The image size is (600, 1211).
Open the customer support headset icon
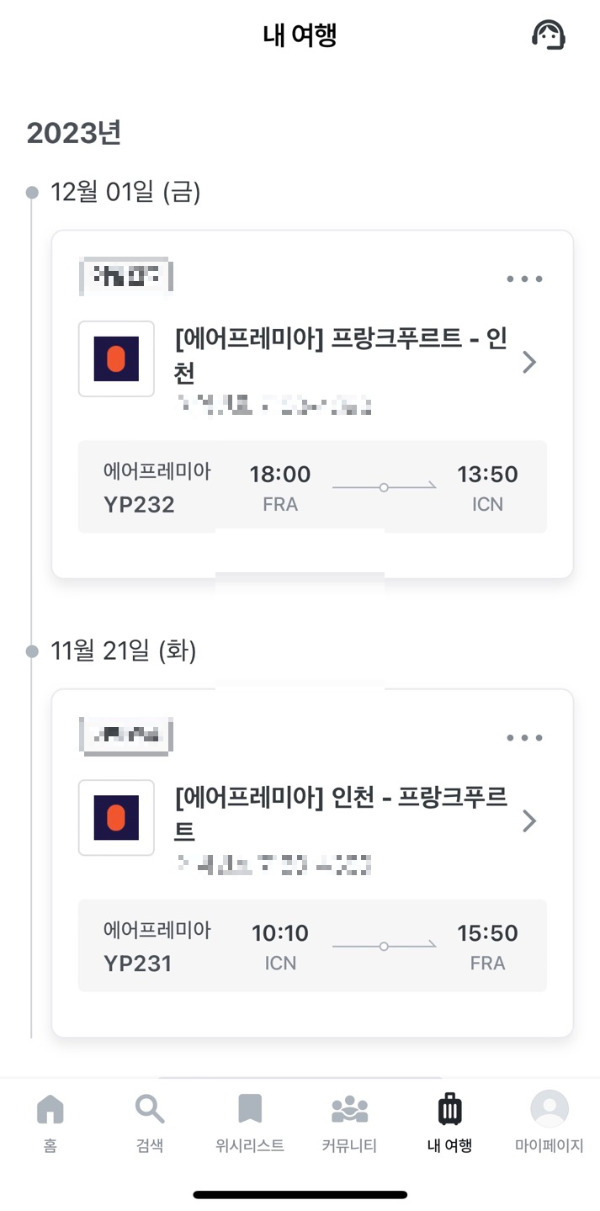[549, 37]
